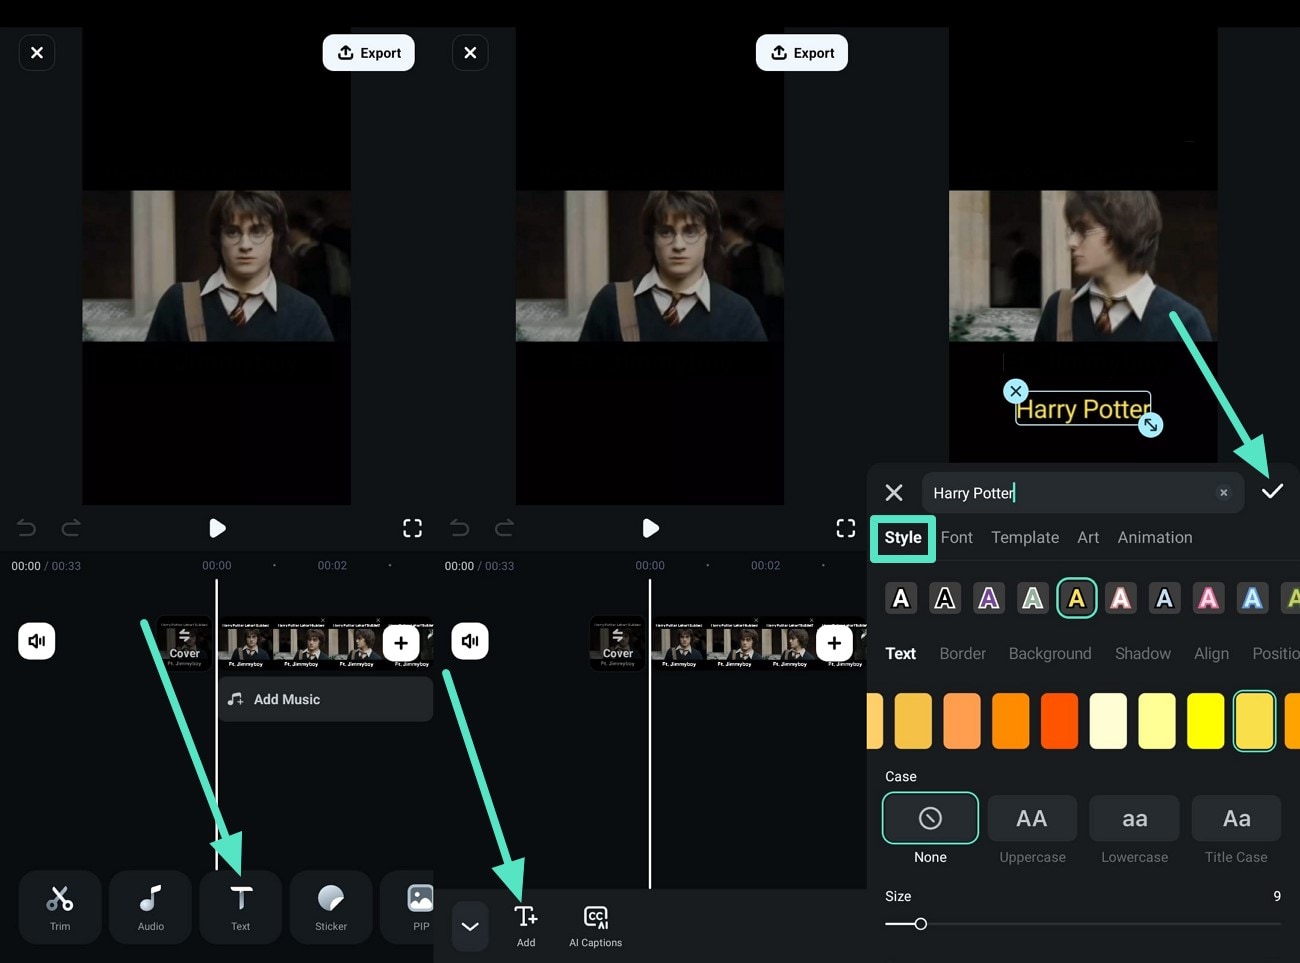Open the Text tool
Viewport: 1300px width, 963px height.
click(241, 906)
